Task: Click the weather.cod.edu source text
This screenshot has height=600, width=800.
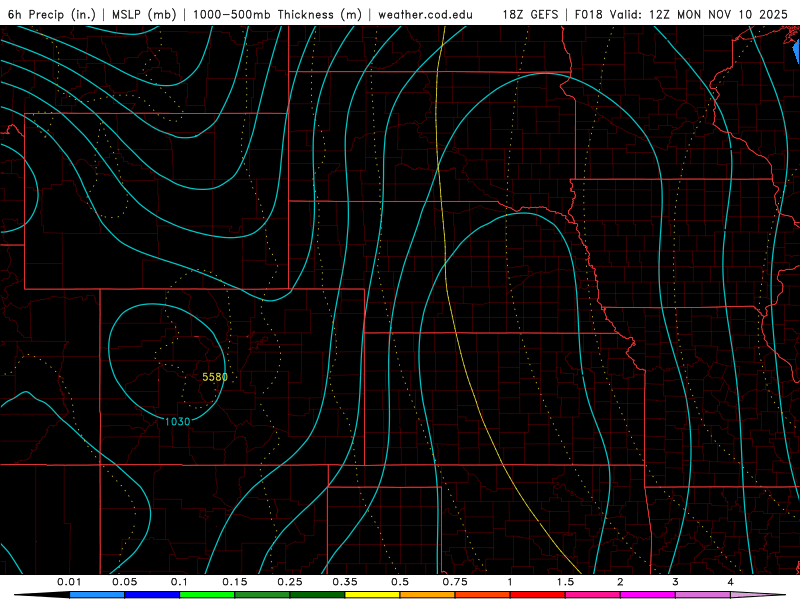Action: [x=425, y=15]
